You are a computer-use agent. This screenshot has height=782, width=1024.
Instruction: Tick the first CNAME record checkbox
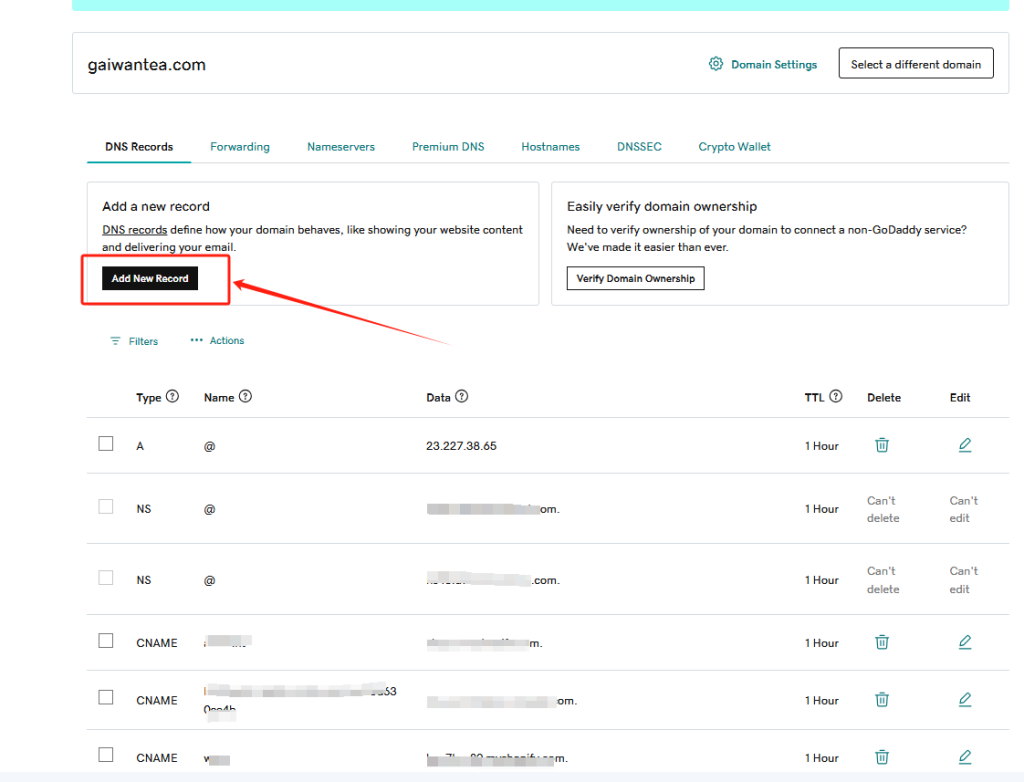(x=106, y=641)
